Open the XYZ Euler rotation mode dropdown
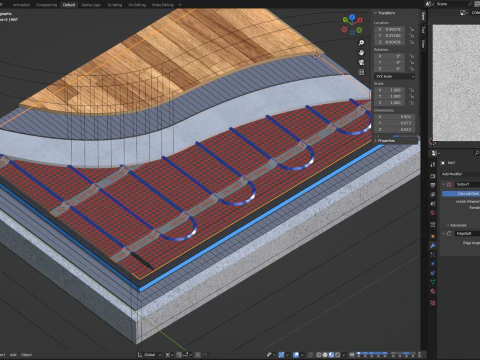Viewport: 480px width, 360px height. 395,76
